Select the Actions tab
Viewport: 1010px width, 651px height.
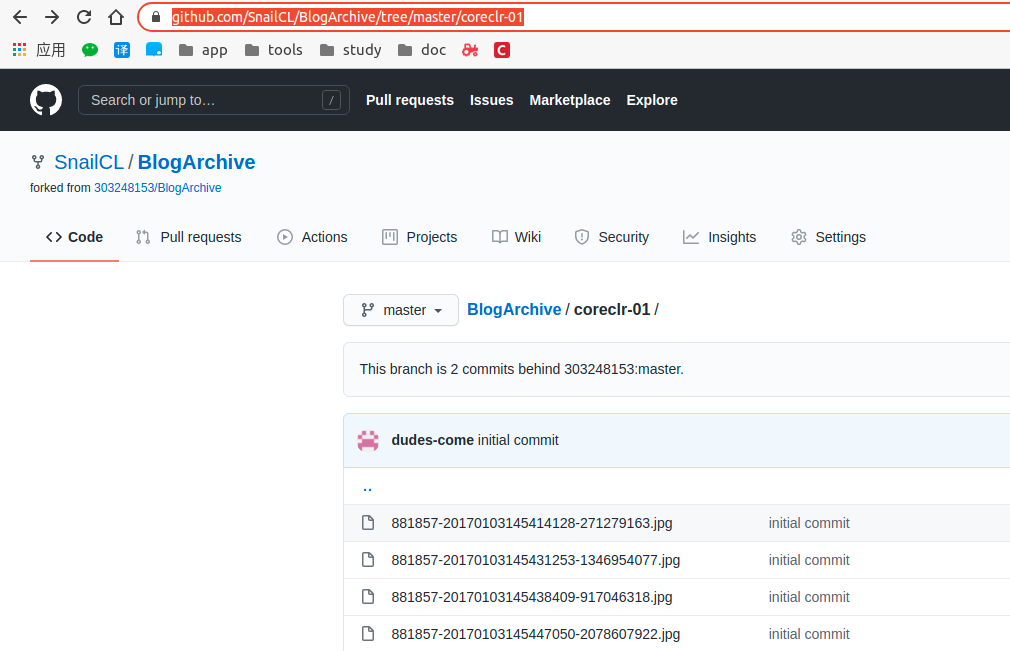tap(312, 237)
